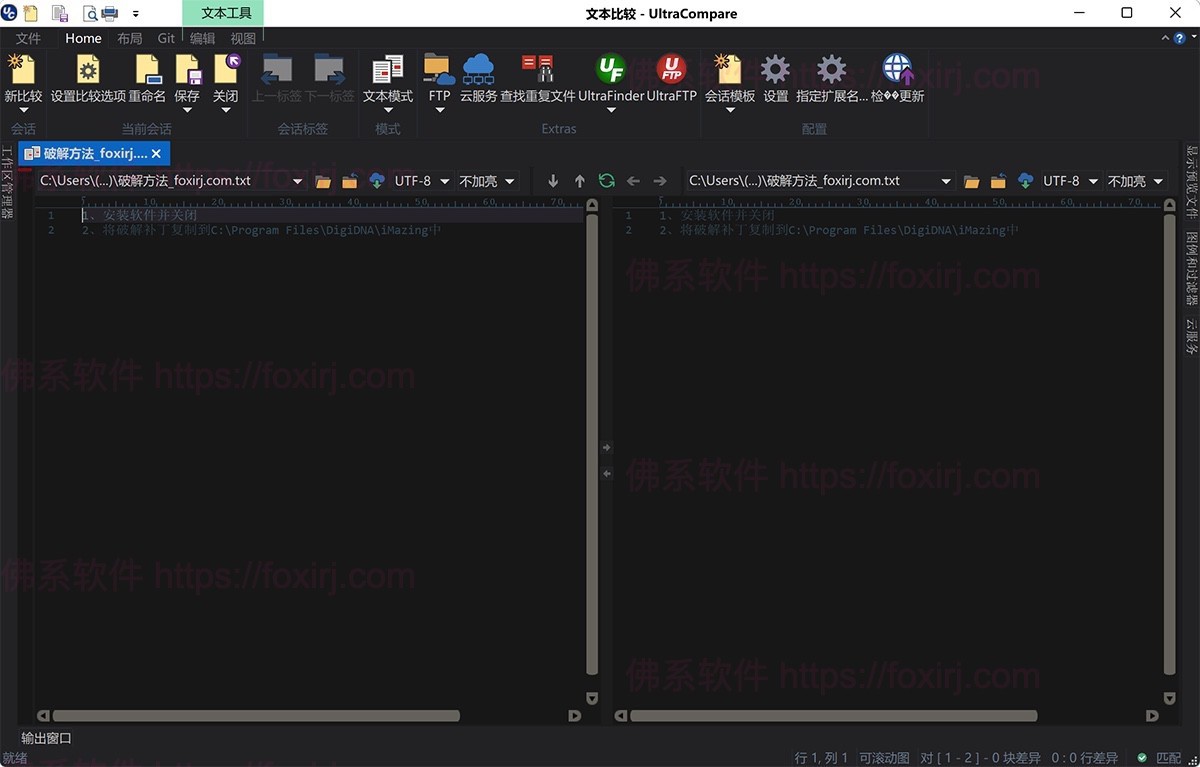Open the 文件 file menu
1200x767 pixels.
[28, 38]
